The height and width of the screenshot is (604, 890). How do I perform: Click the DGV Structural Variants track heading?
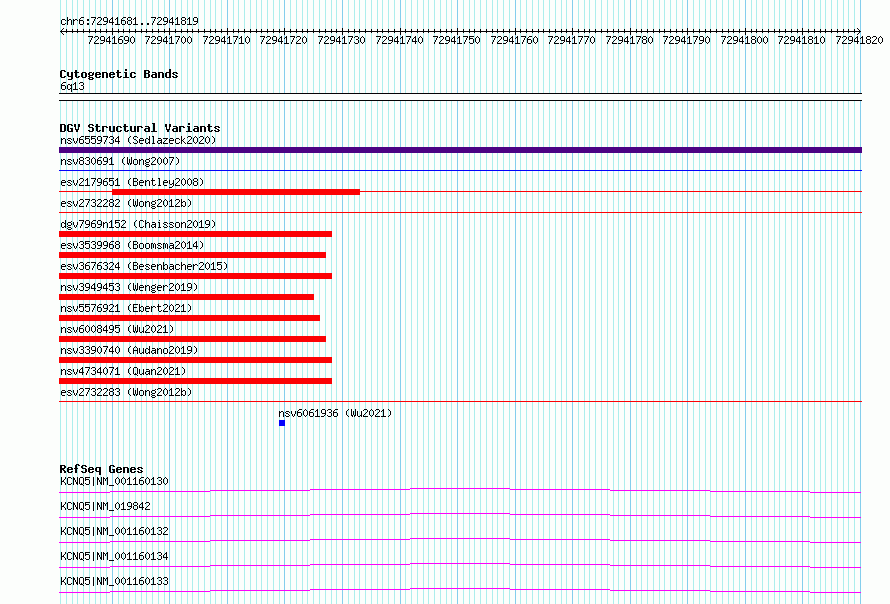pos(140,128)
